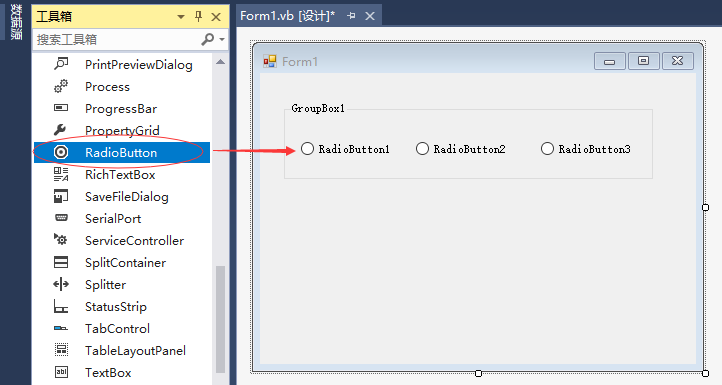Viewport: 722px width, 385px height.
Task: Select the SerialPort label in the toolbox
Action: [113, 218]
